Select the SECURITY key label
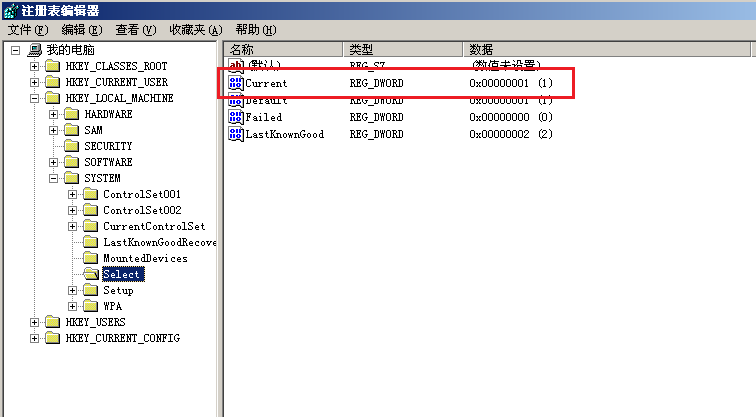Viewport: 756px width, 417px height. pyautogui.click(x=108, y=146)
